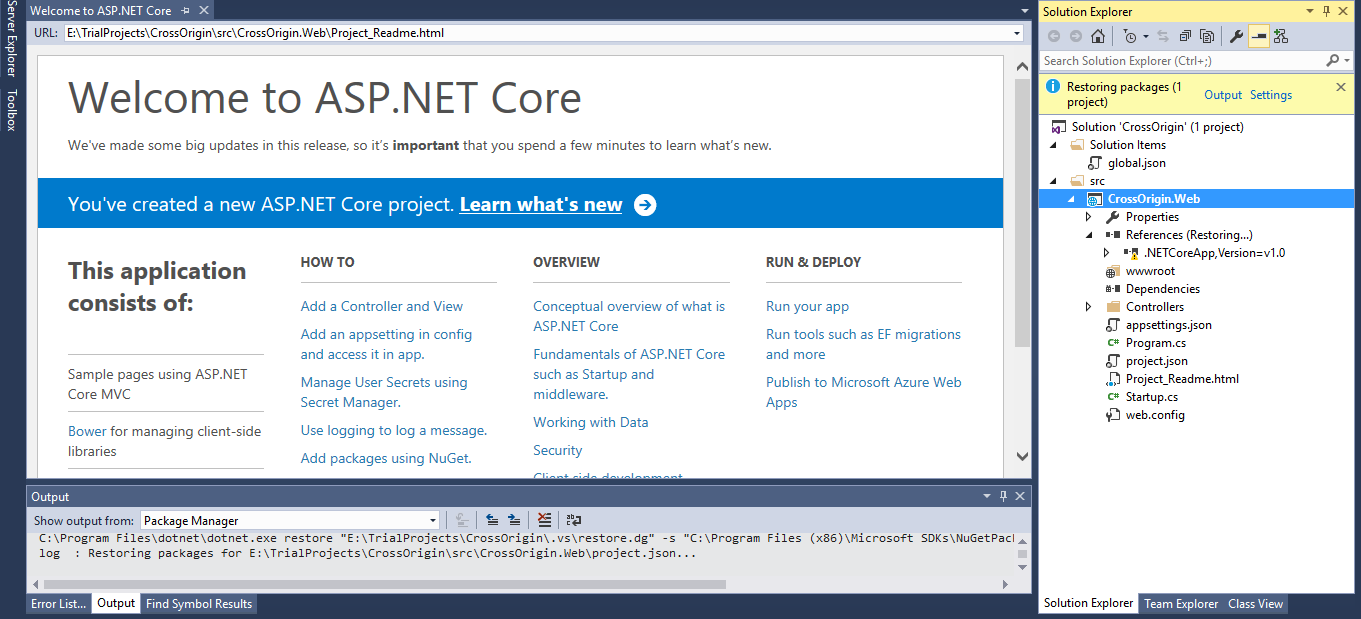Image resolution: width=1361 pixels, height=619 pixels.
Task: Pin the Output panel
Action: point(1003,496)
